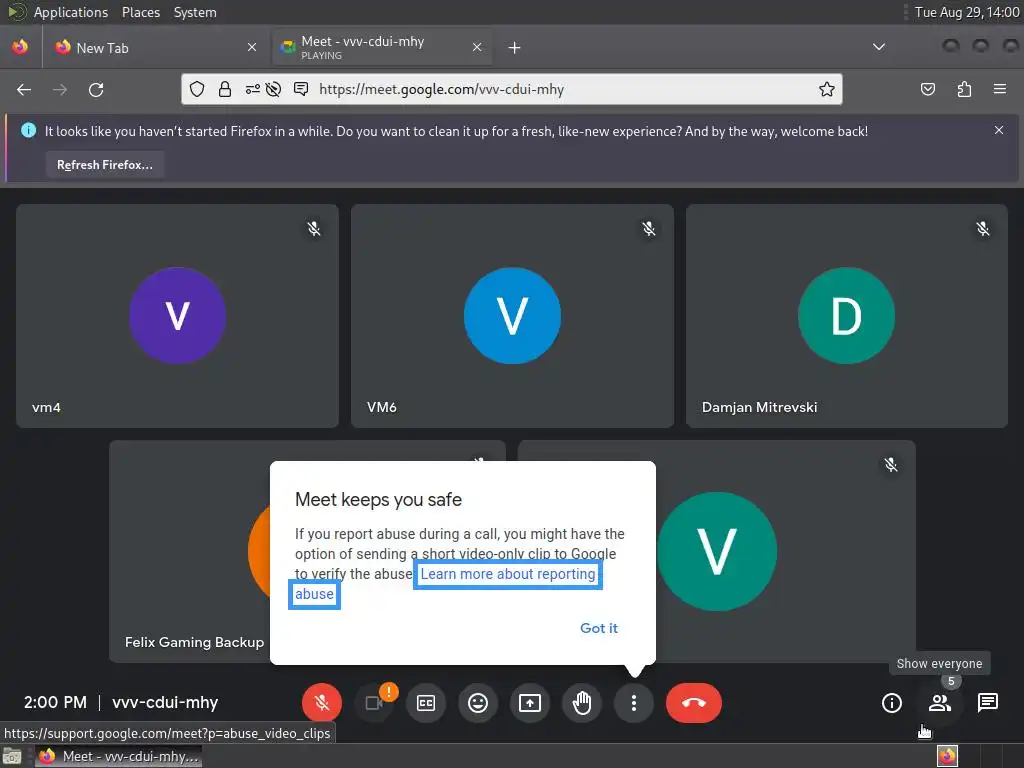Image resolution: width=1024 pixels, height=768 pixels.
Task: Close the New Tab tab
Action: click(x=252, y=47)
